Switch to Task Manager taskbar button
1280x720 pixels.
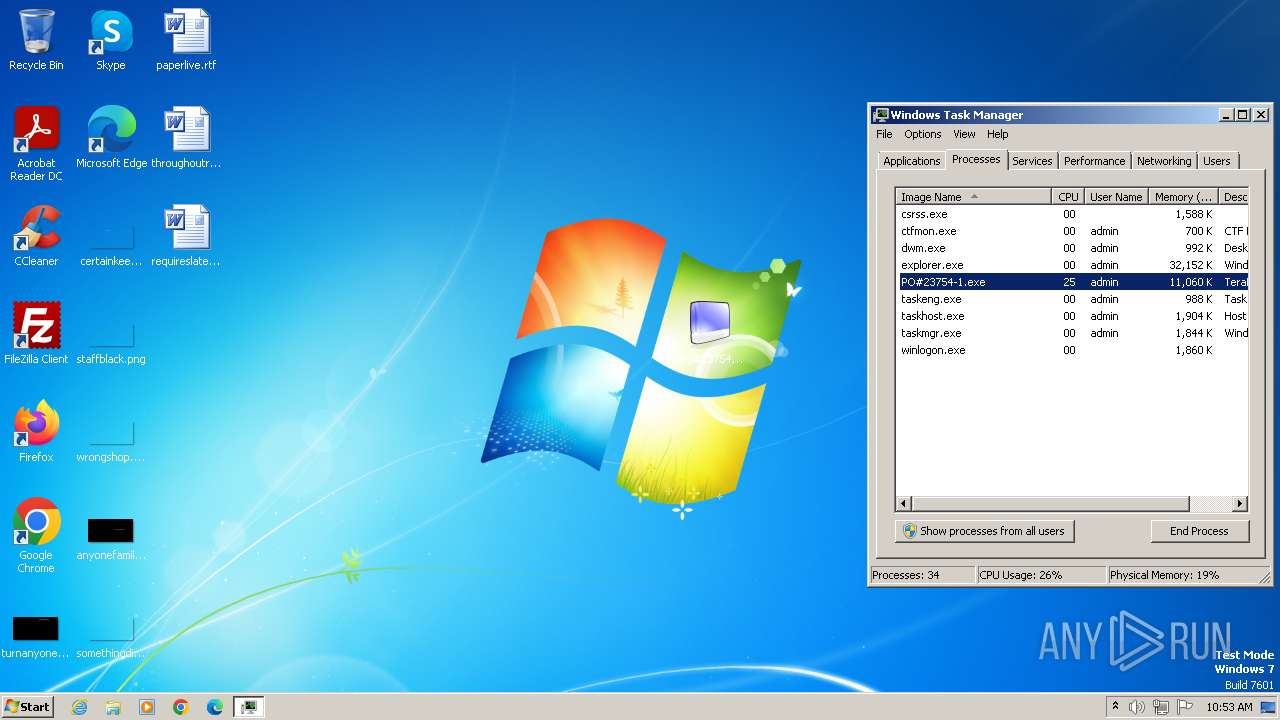click(x=248, y=707)
